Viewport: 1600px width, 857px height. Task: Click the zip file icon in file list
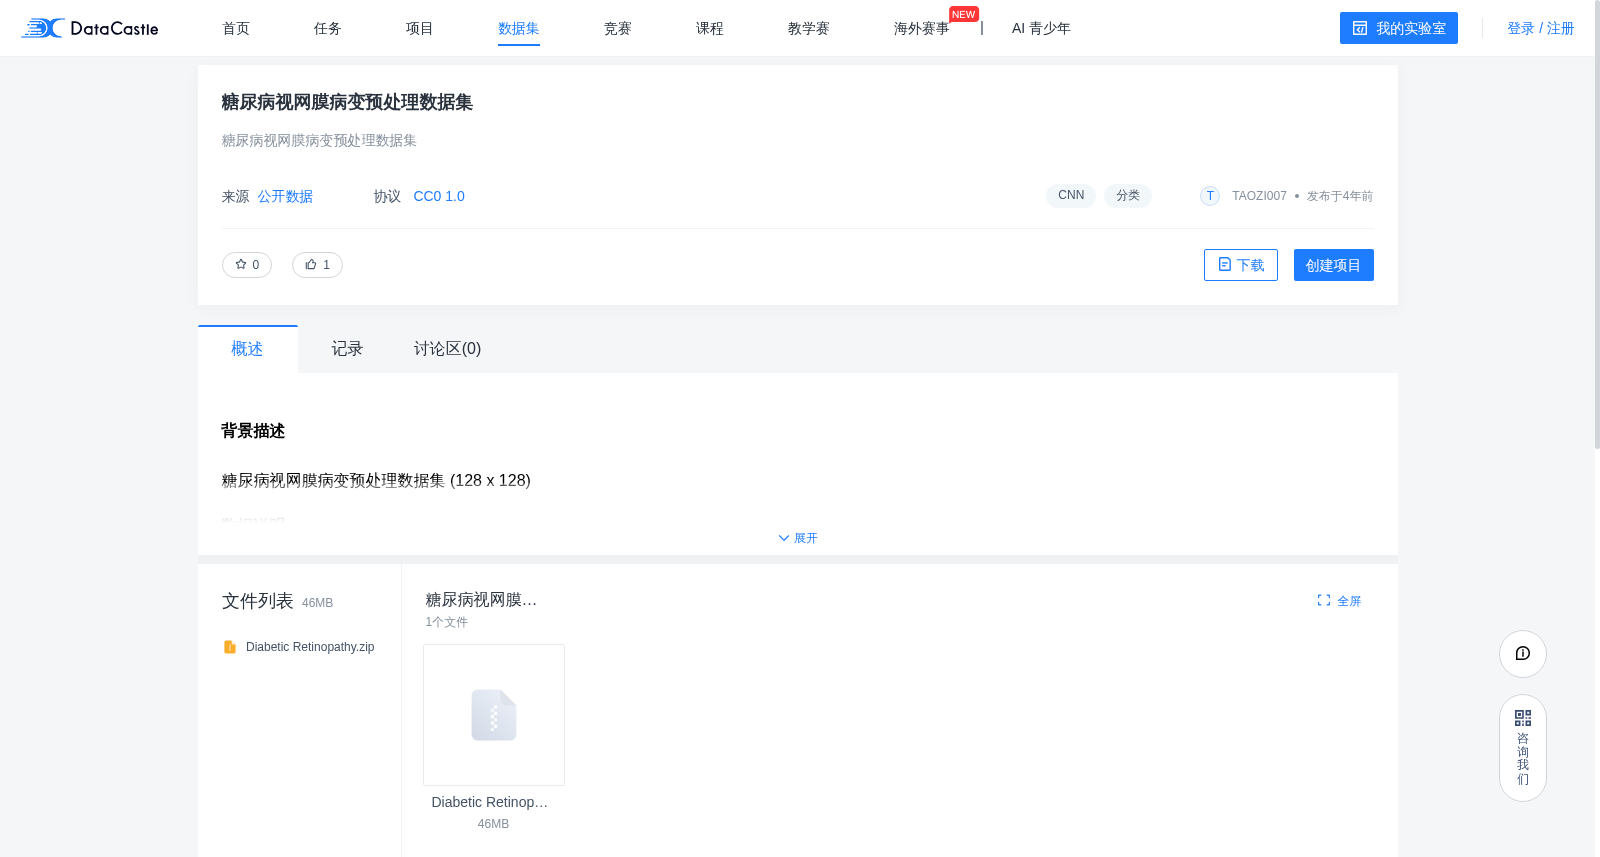coord(230,647)
